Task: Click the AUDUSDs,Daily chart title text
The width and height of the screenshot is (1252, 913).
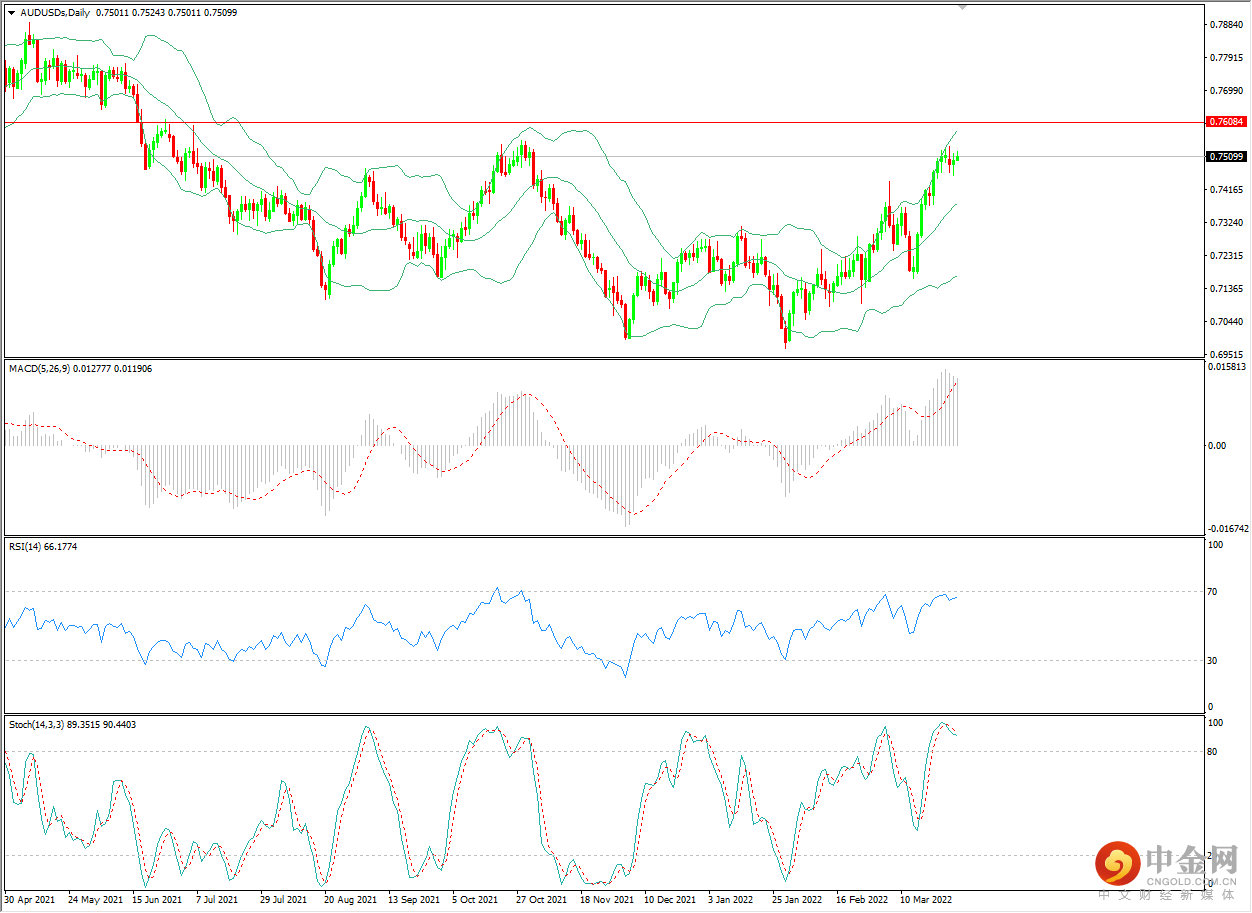Action: 55,13
